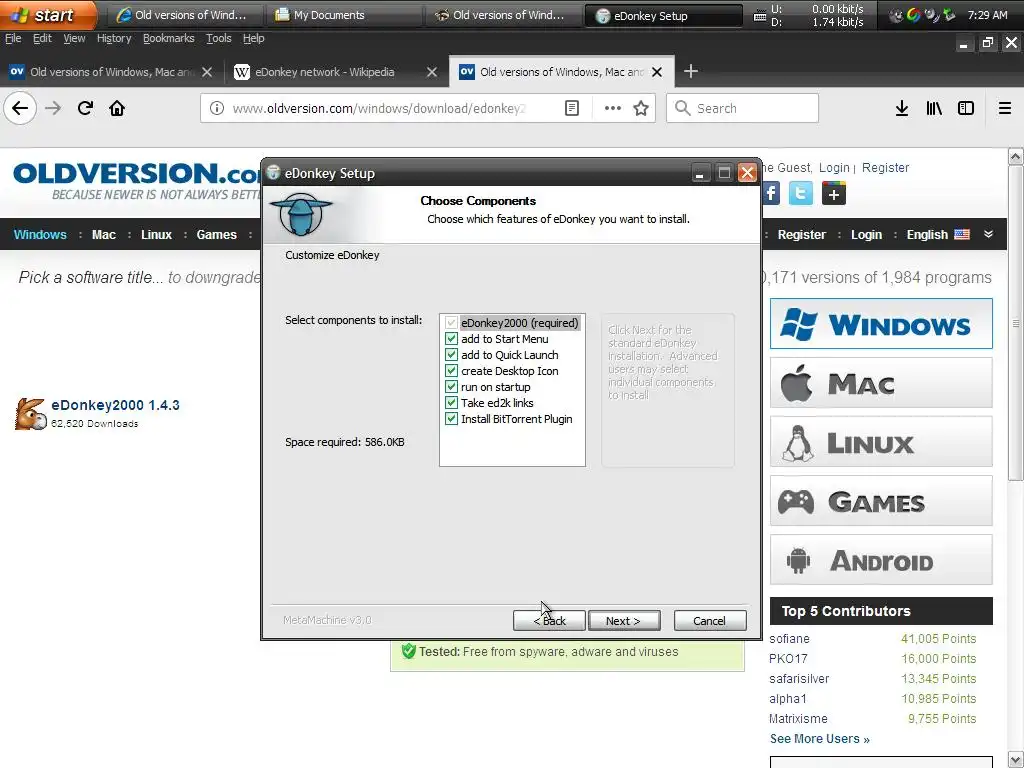
Task: Click Login link in the black nav bar
Action: point(866,234)
